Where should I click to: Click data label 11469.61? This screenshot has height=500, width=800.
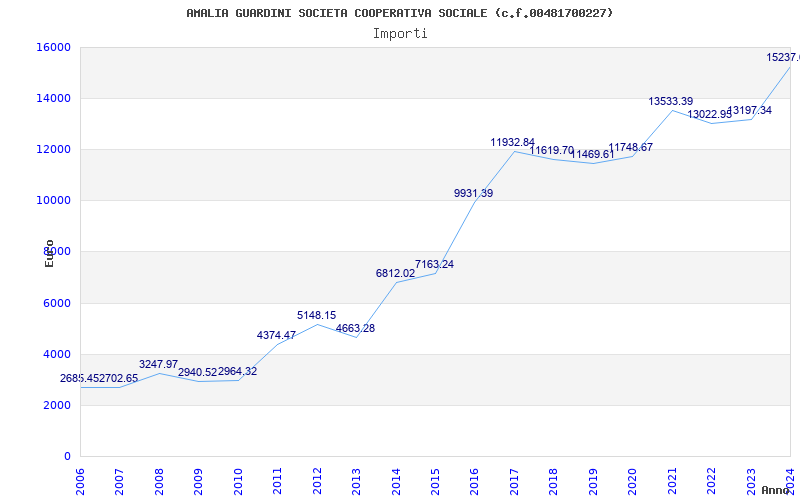click(592, 154)
